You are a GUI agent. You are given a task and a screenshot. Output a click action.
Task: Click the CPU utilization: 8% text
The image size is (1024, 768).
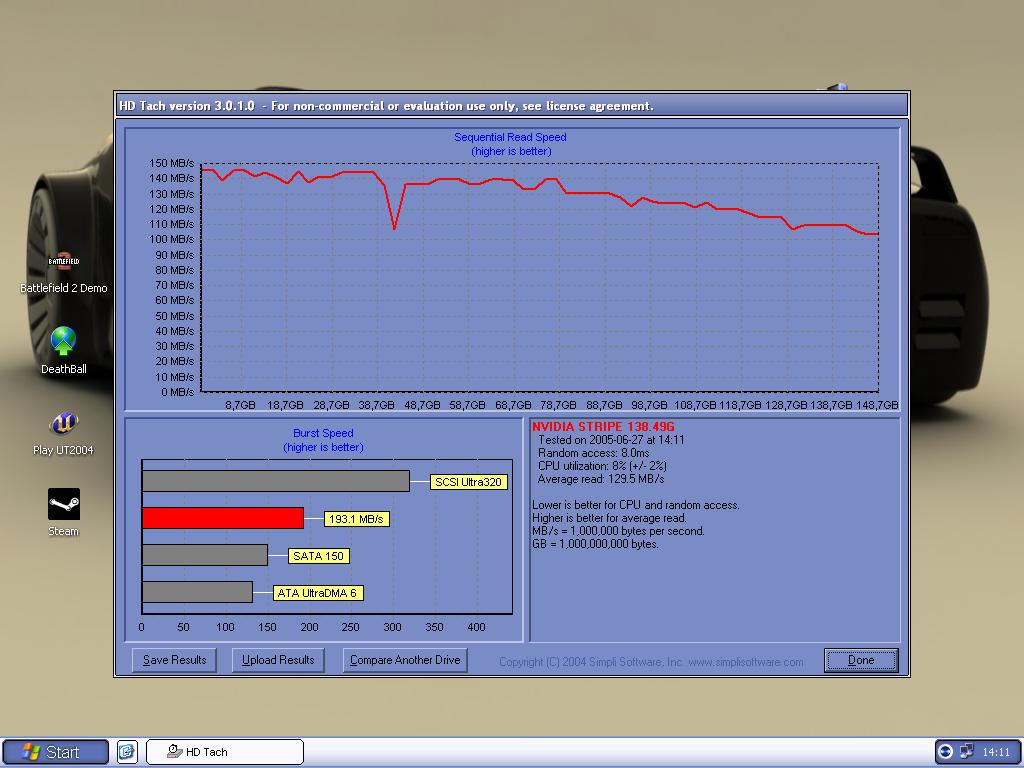coord(602,466)
